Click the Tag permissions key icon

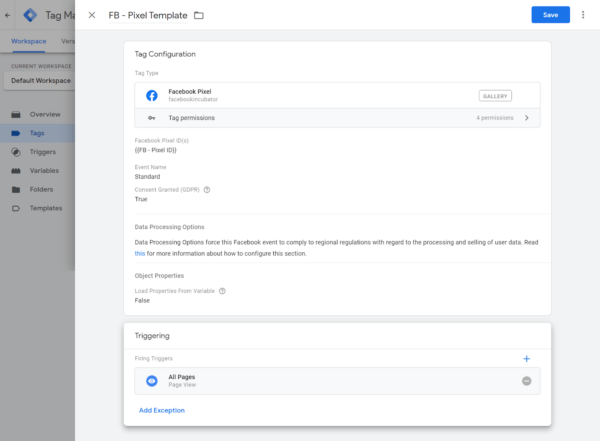click(x=152, y=118)
